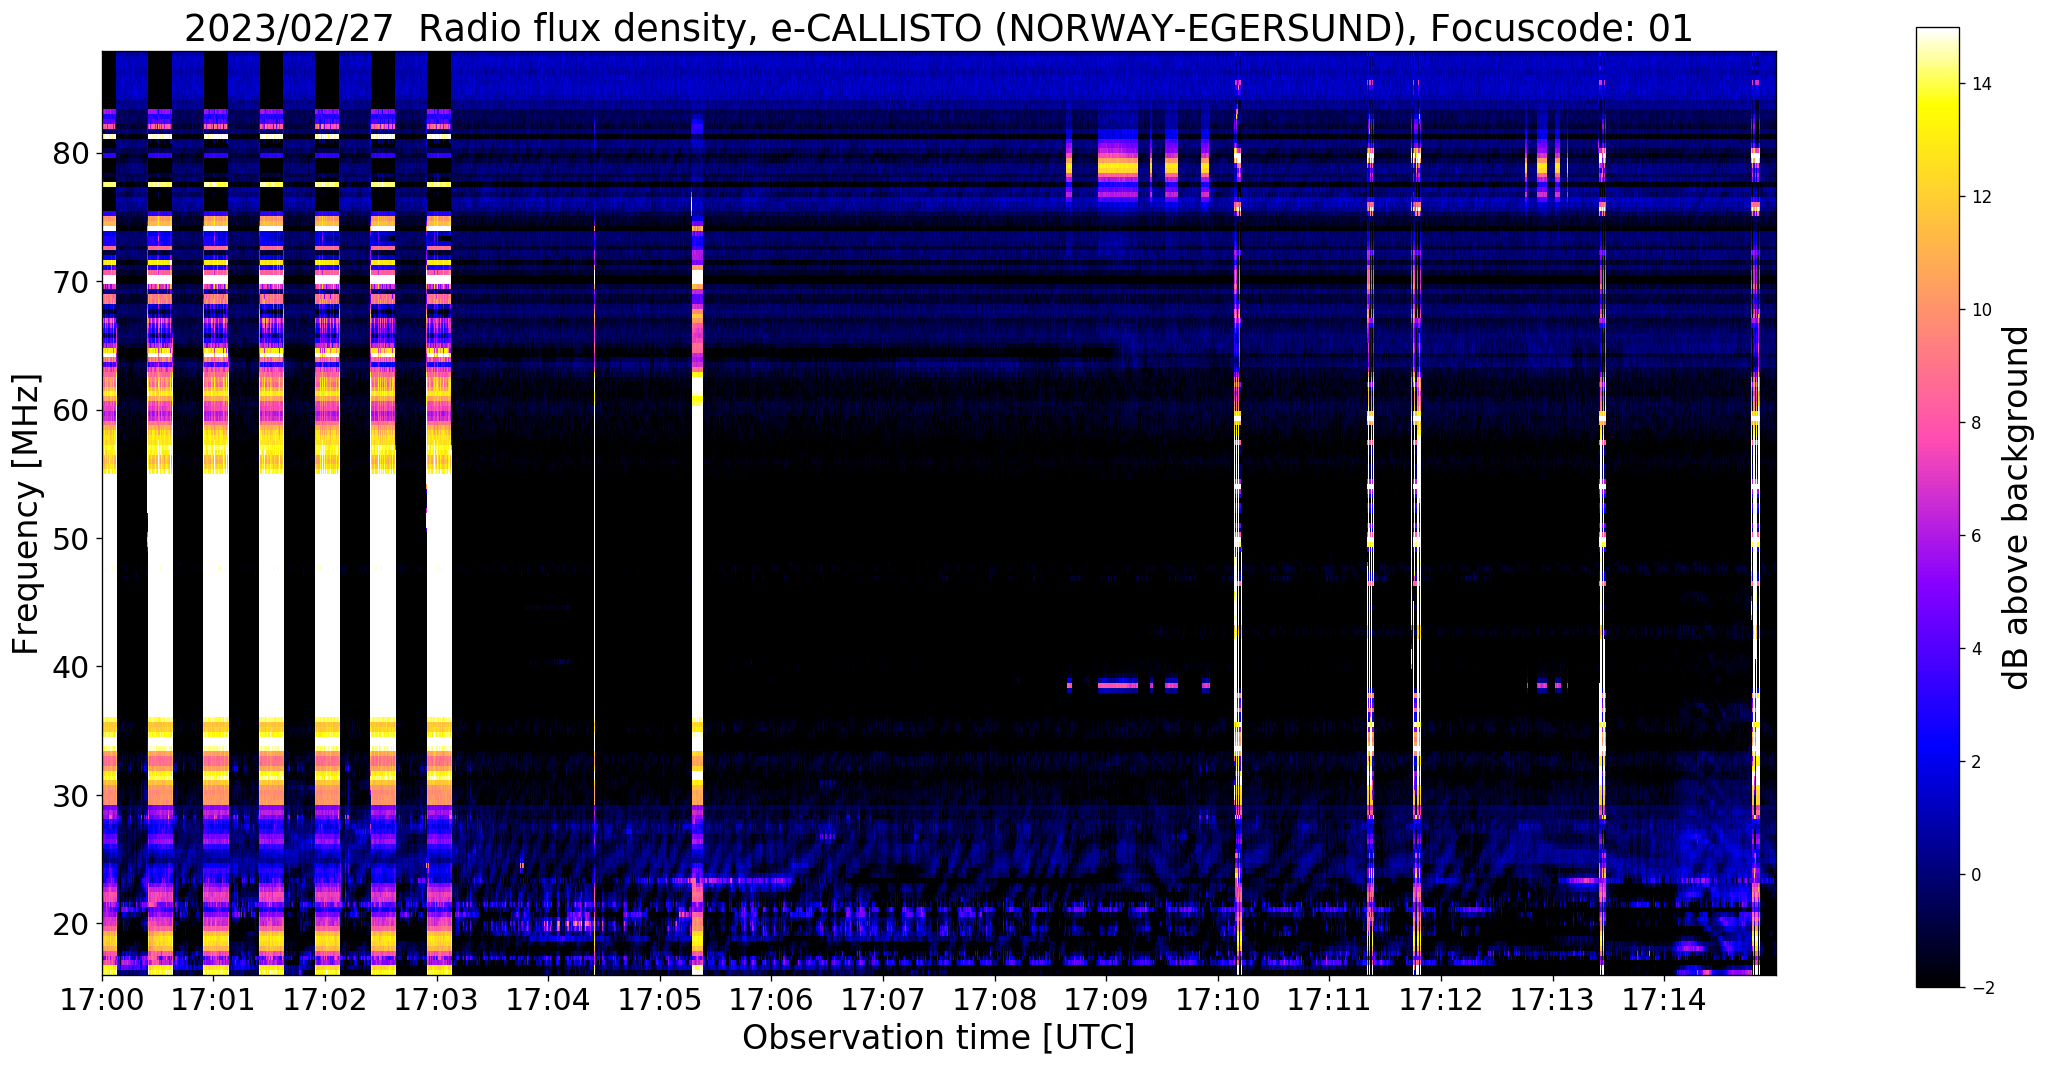Click the 'dB above background' colorbar label
This screenshot has width=2047, height=1067.
click(2016, 507)
